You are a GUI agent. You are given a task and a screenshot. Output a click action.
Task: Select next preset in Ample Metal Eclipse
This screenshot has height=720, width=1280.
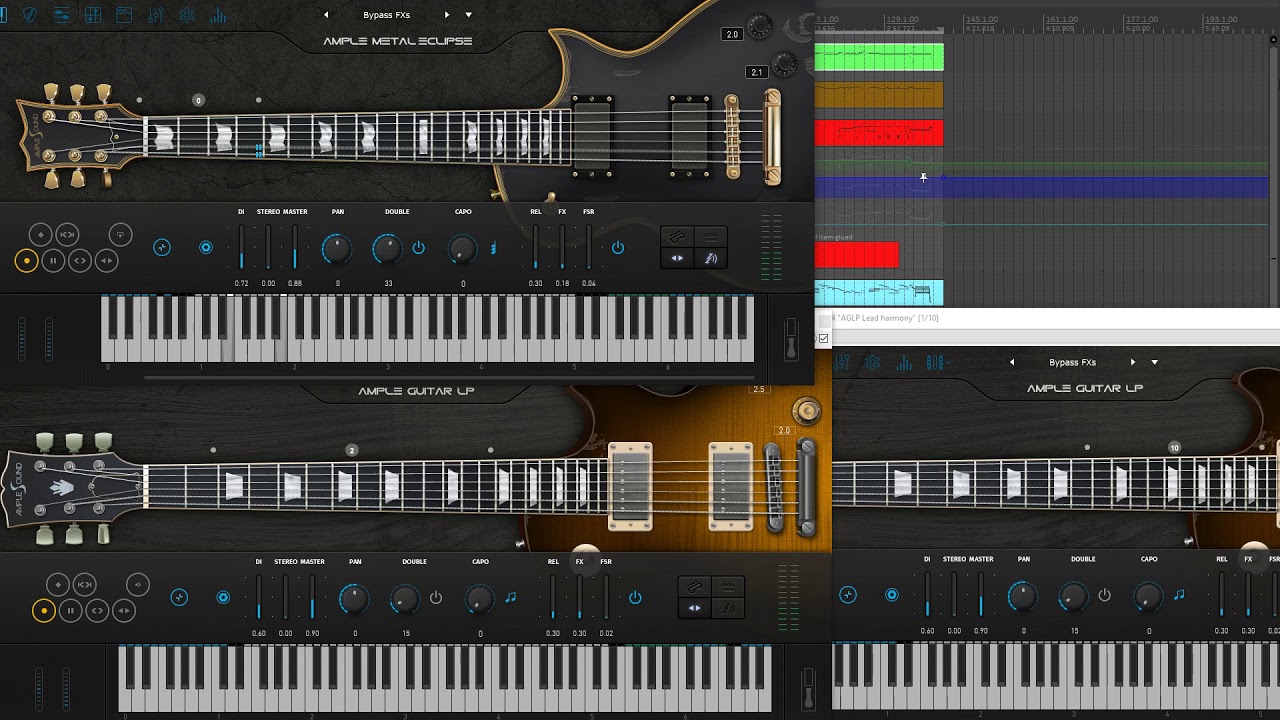point(446,15)
